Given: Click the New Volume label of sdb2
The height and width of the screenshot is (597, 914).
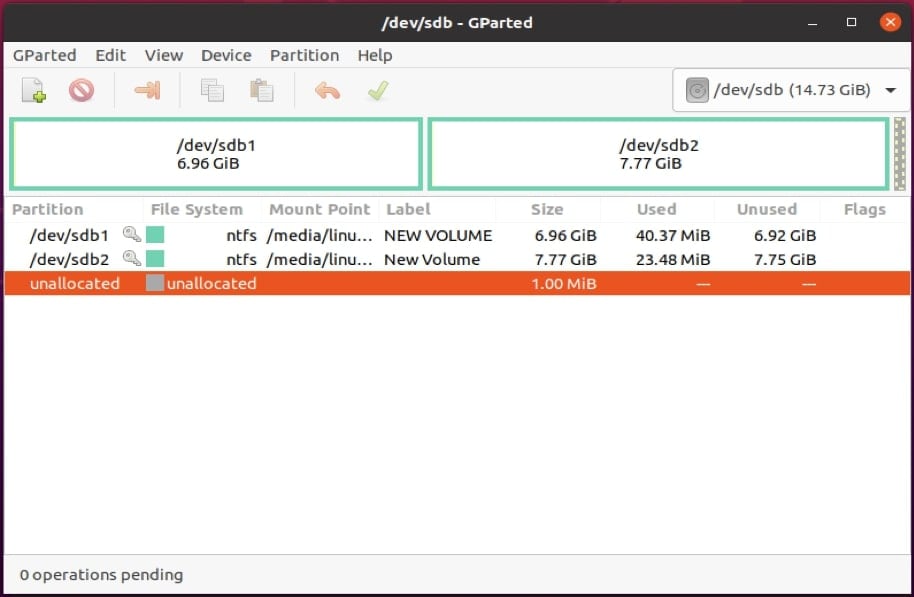Looking at the screenshot, I should pyautogui.click(x=432, y=259).
